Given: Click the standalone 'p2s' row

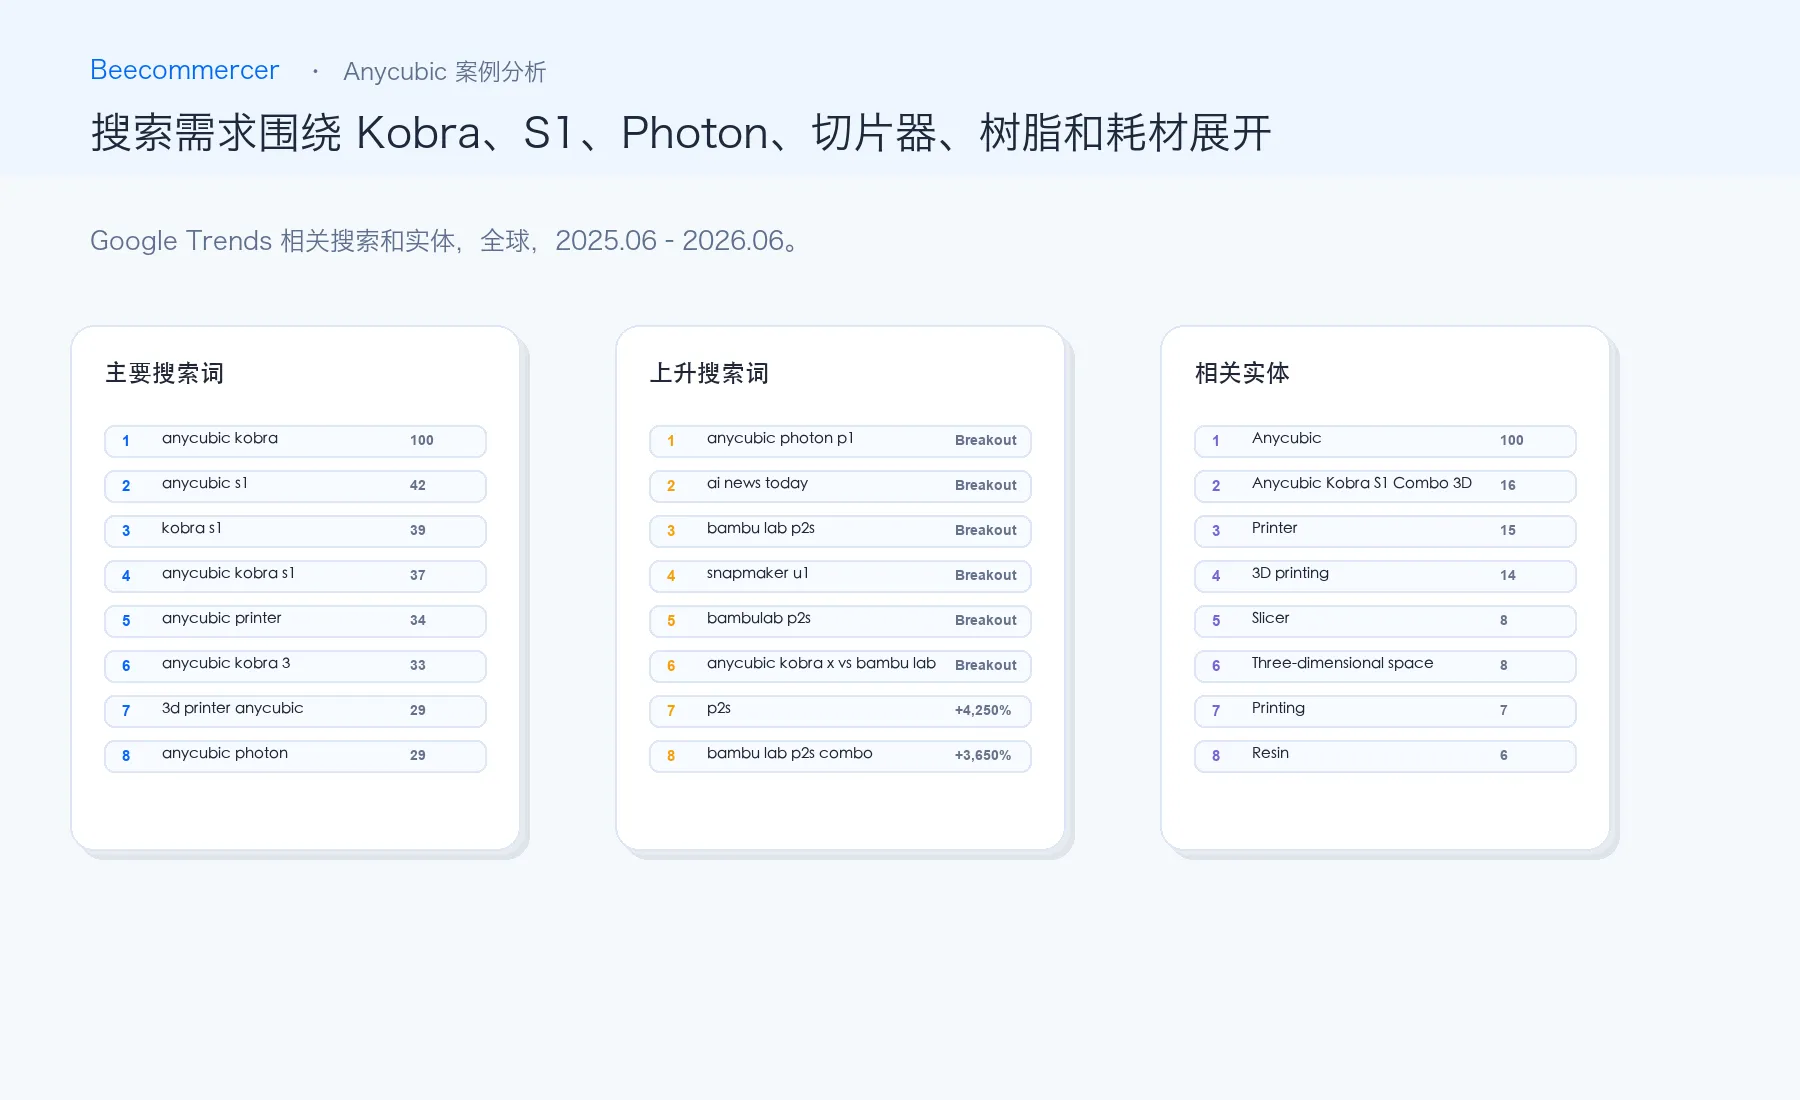Looking at the screenshot, I should click(840, 711).
